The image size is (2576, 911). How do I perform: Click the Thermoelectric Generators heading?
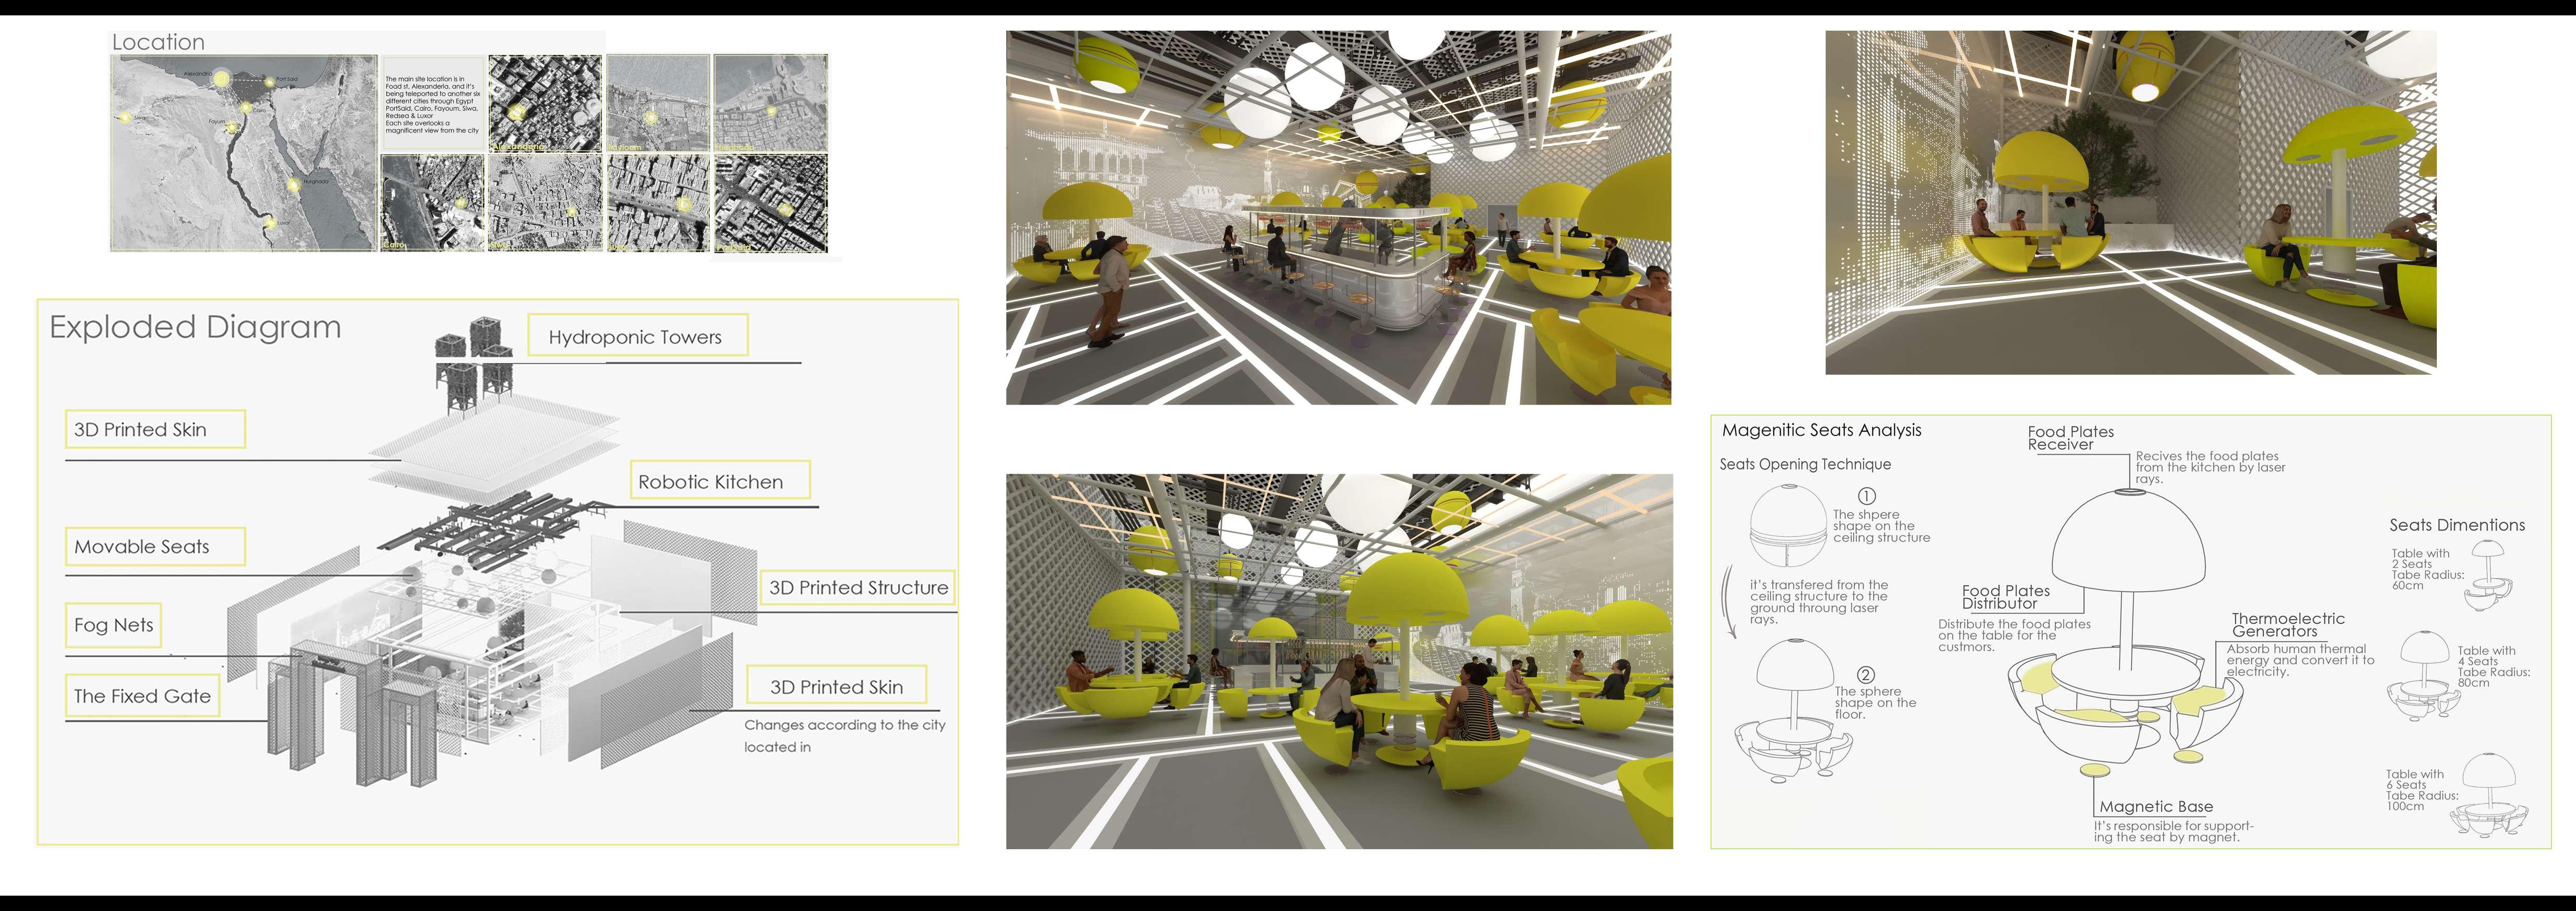[2287, 625]
